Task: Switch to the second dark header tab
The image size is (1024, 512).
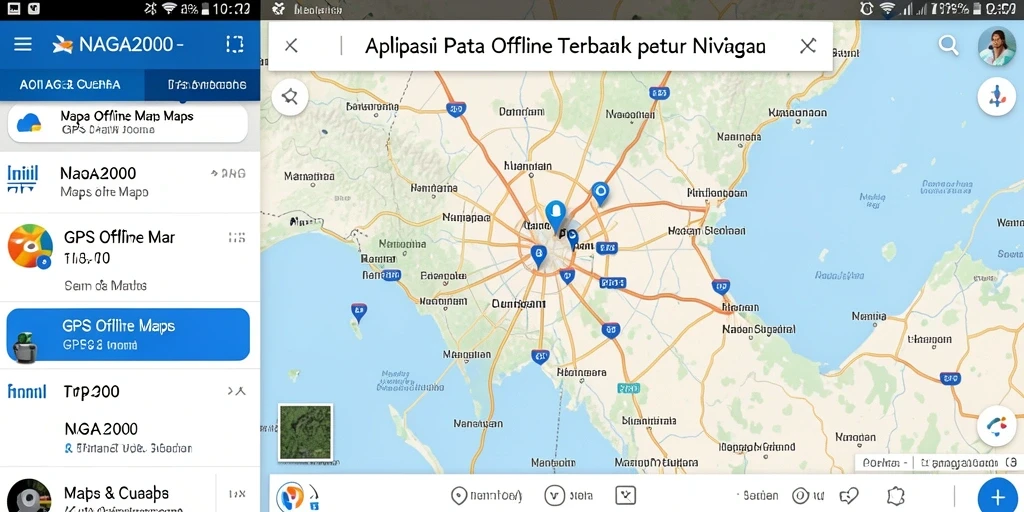Action: [x=202, y=85]
